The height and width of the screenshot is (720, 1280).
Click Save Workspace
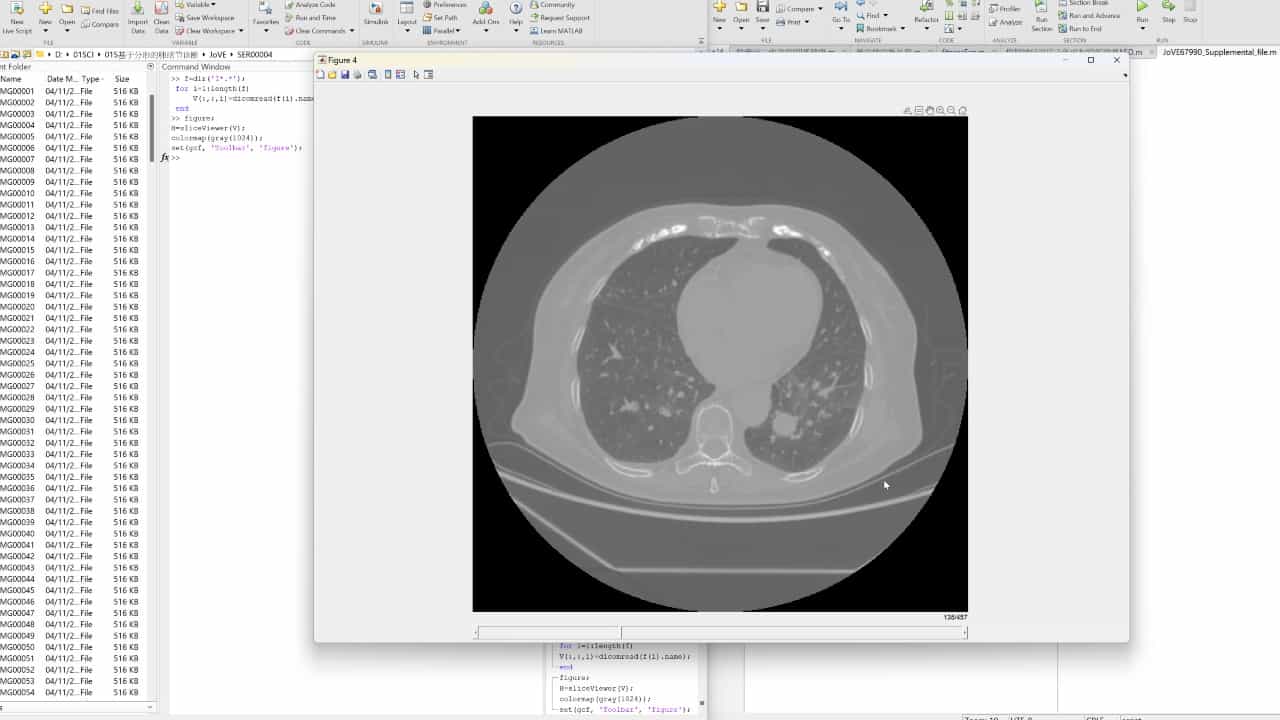coord(205,18)
